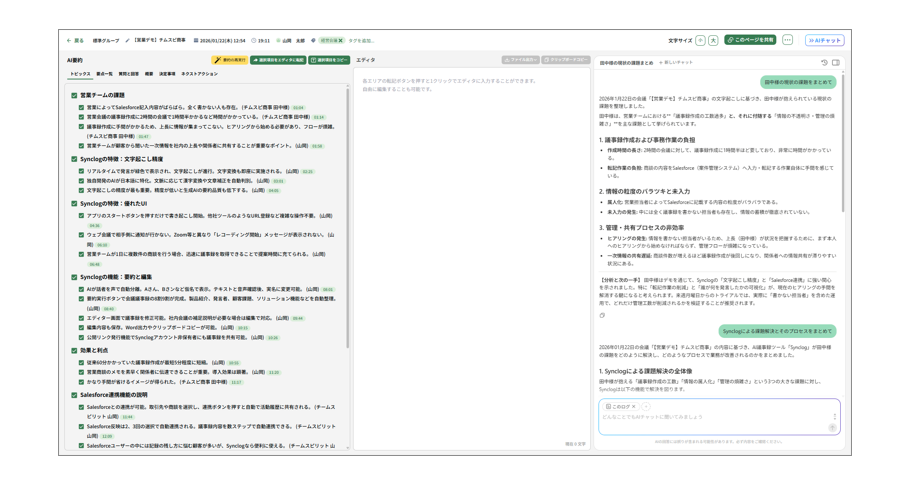Switch to the 決定事項 tab
908x486 pixels.
167,74
